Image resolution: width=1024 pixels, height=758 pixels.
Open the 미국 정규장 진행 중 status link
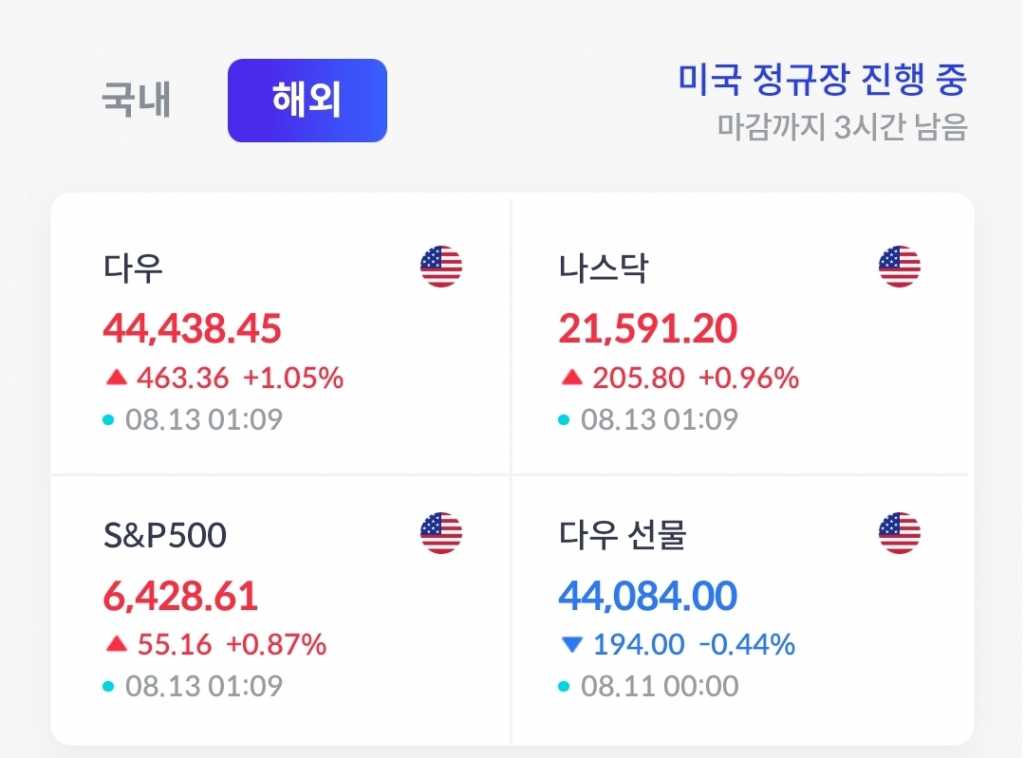coord(822,80)
